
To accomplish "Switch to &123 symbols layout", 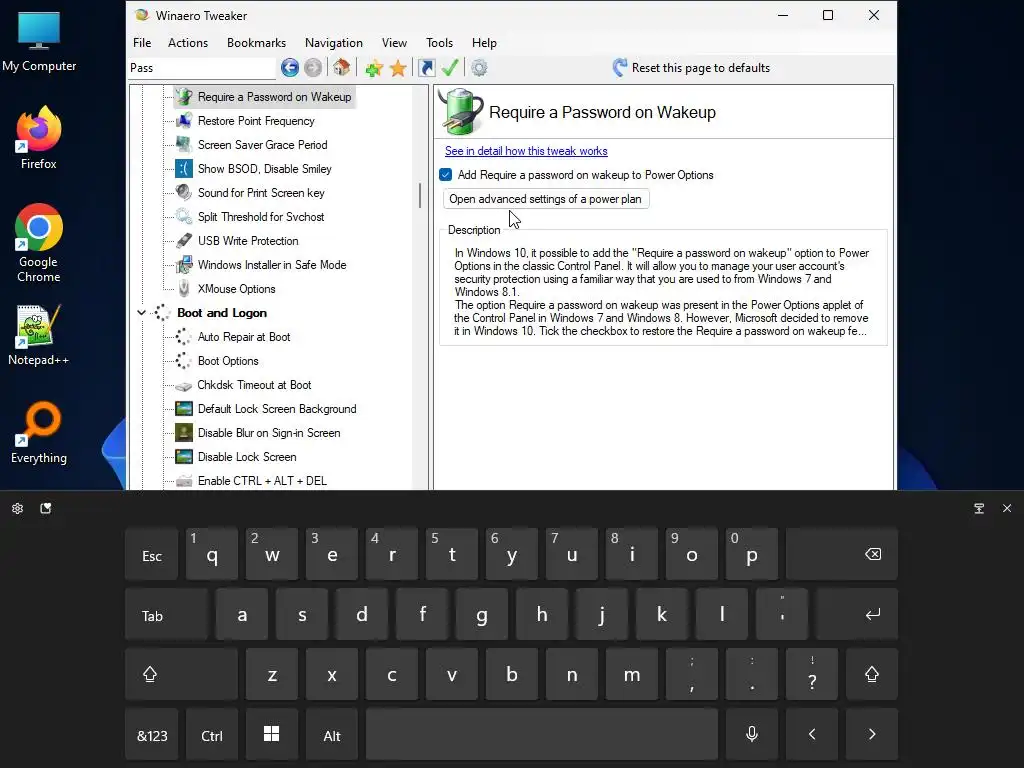I will point(152,734).
